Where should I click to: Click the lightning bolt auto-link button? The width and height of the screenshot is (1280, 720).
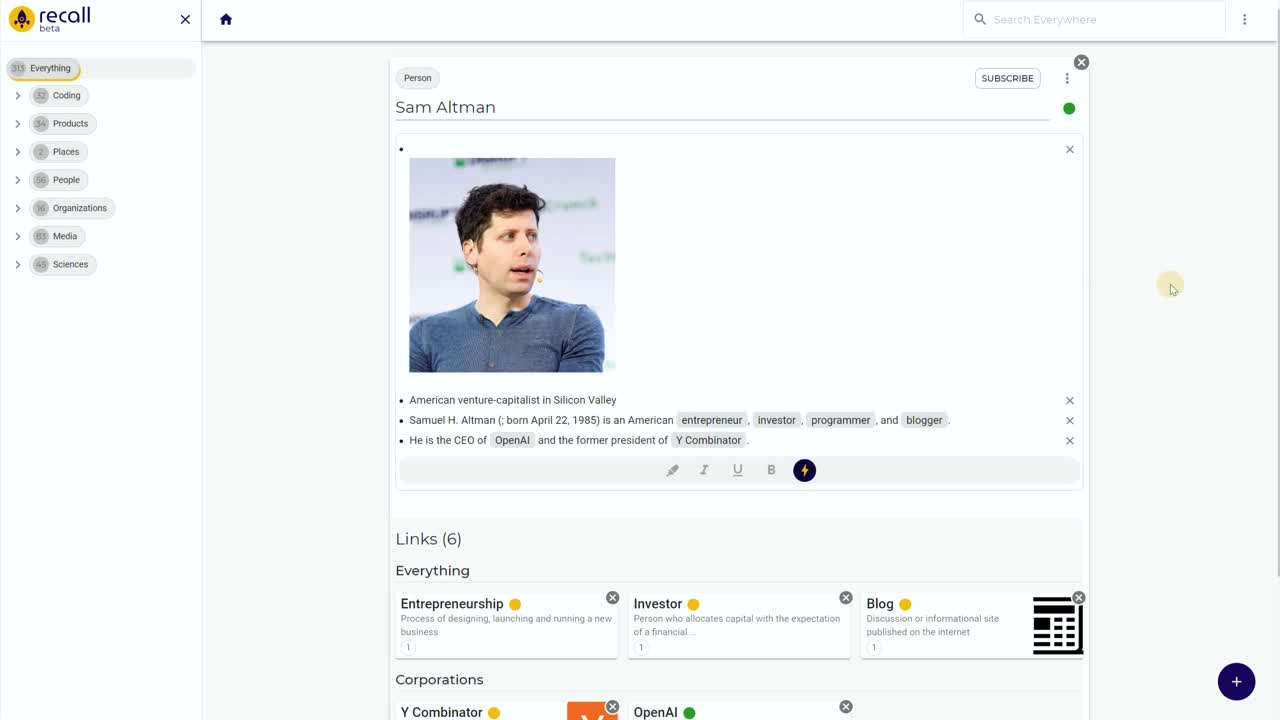click(805, 470)
